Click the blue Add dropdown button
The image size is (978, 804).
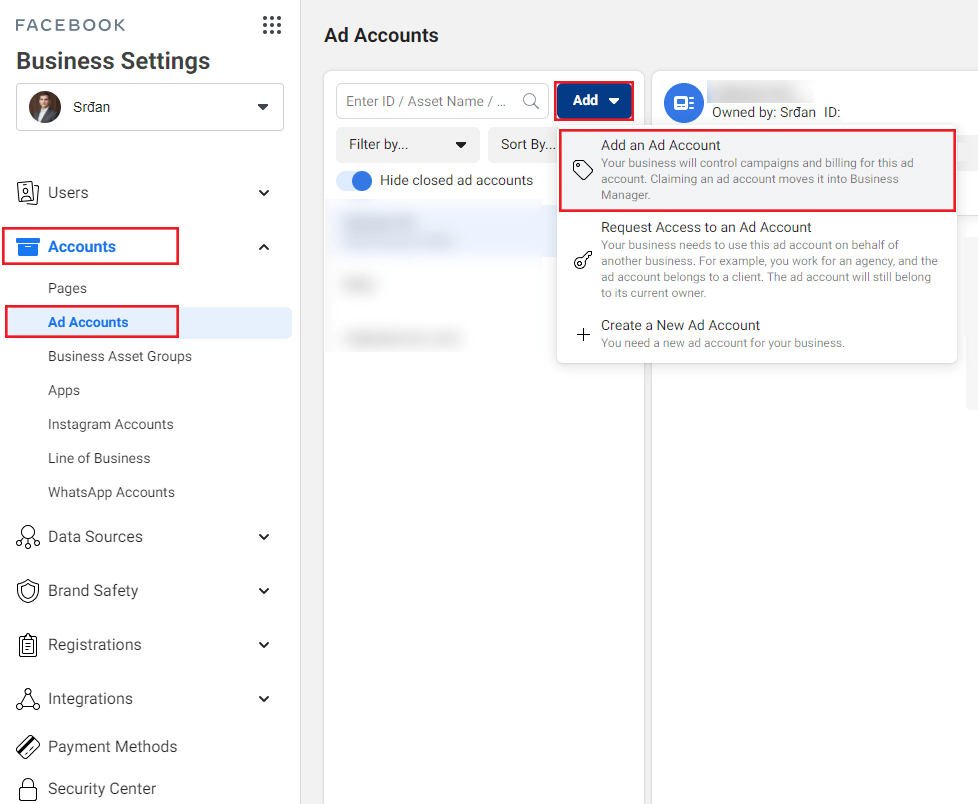594,100
